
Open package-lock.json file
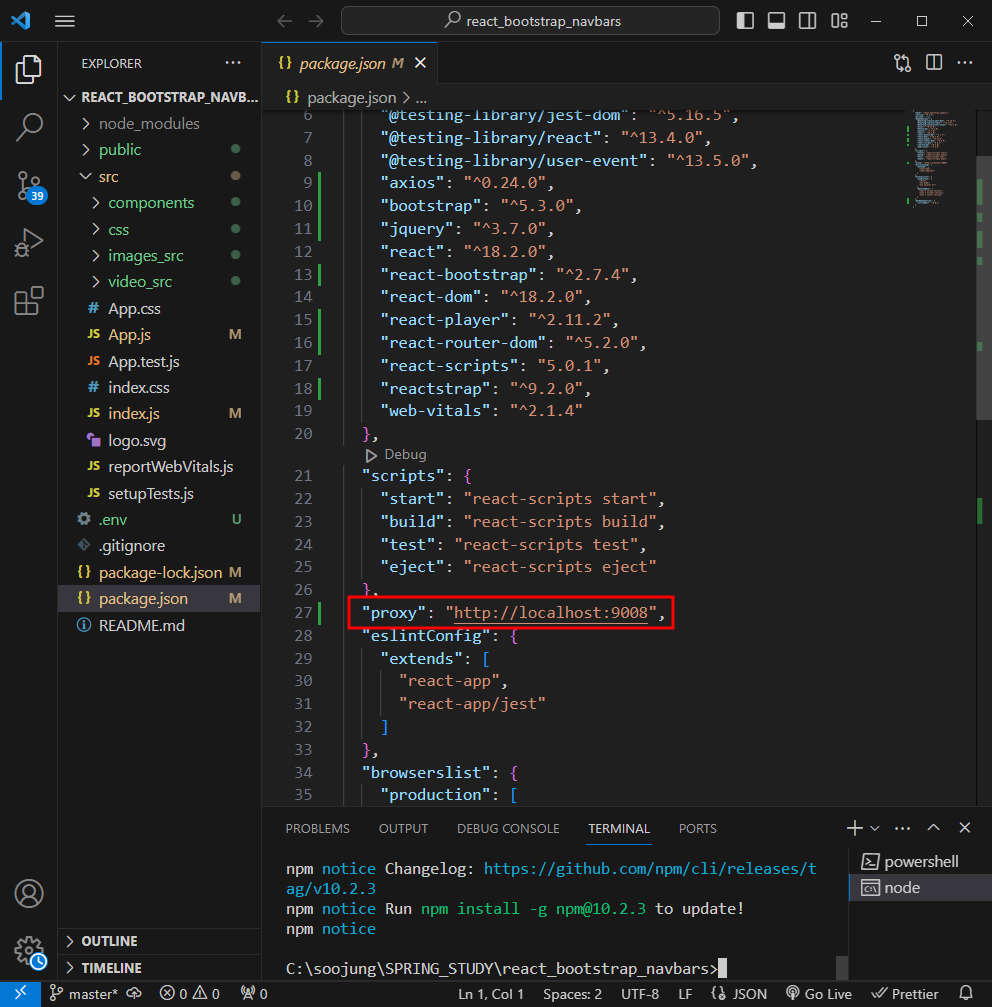point(161,572)
